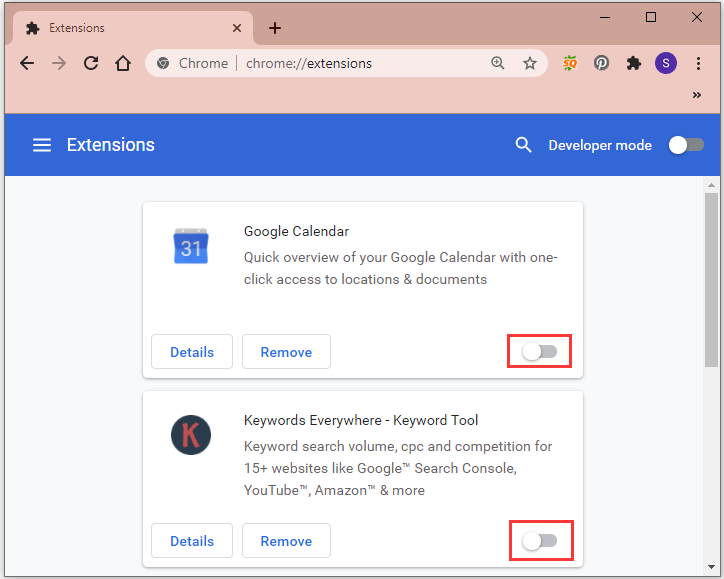Viewport: 724px width, 579px height.
Task: Select the Extensions browser tab
Action: point(133,28)
